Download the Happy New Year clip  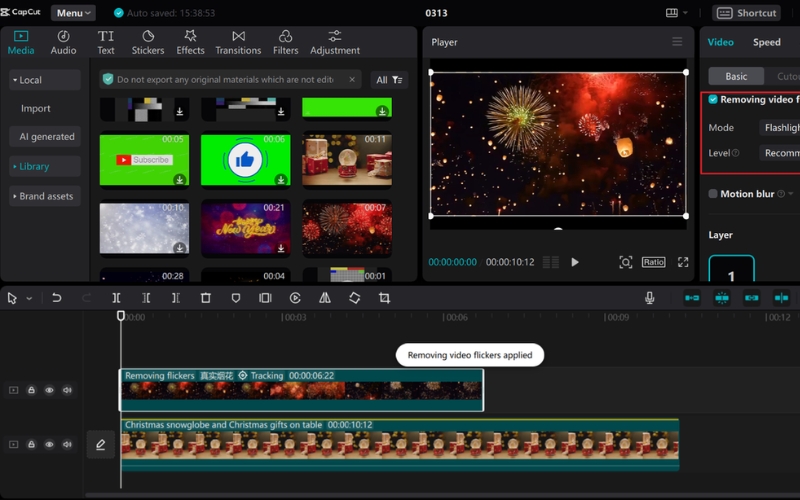point(281,248)
